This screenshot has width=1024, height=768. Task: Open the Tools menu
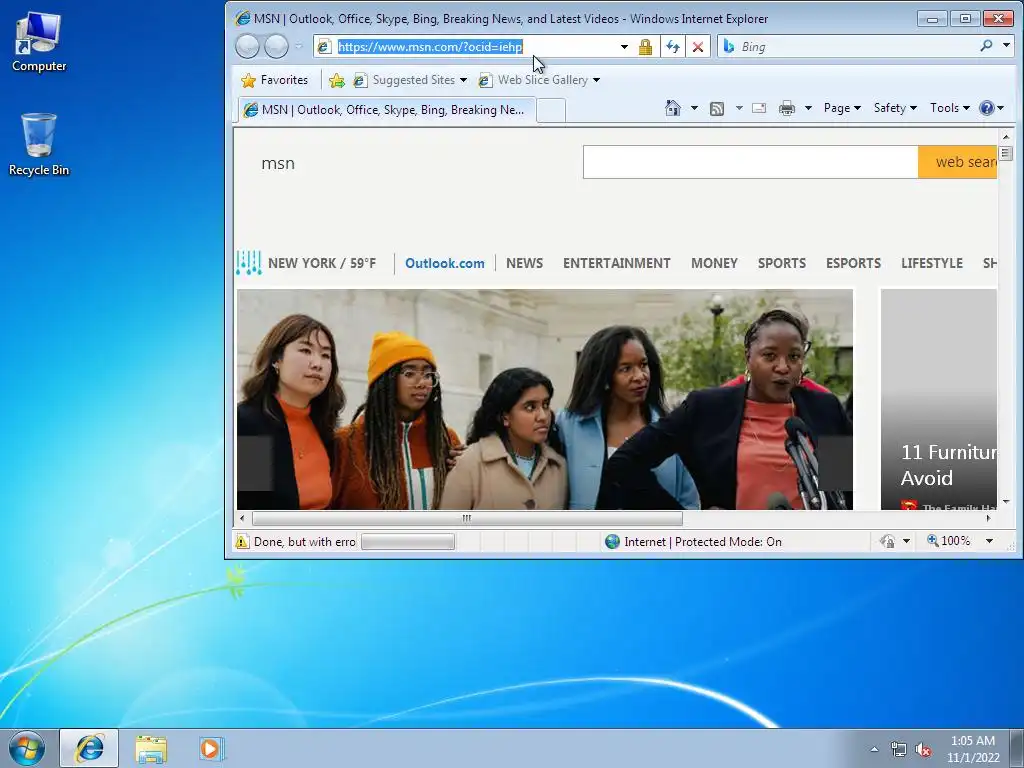tap(949, 108)
